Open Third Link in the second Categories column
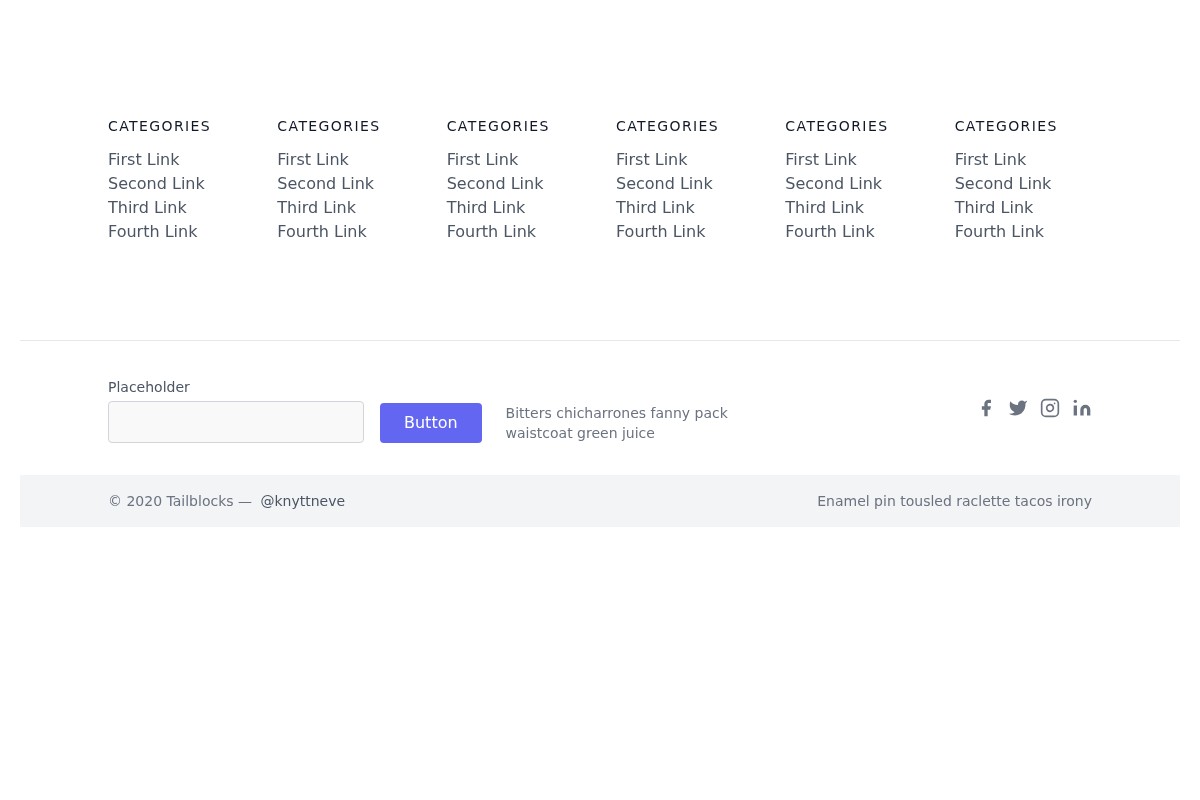This screenshot has width=1200, height=800. coord(316,207)
